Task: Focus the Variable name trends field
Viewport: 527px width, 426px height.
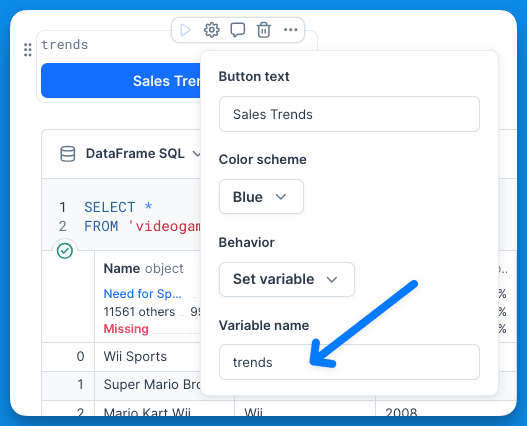Action: click(349, 362)
